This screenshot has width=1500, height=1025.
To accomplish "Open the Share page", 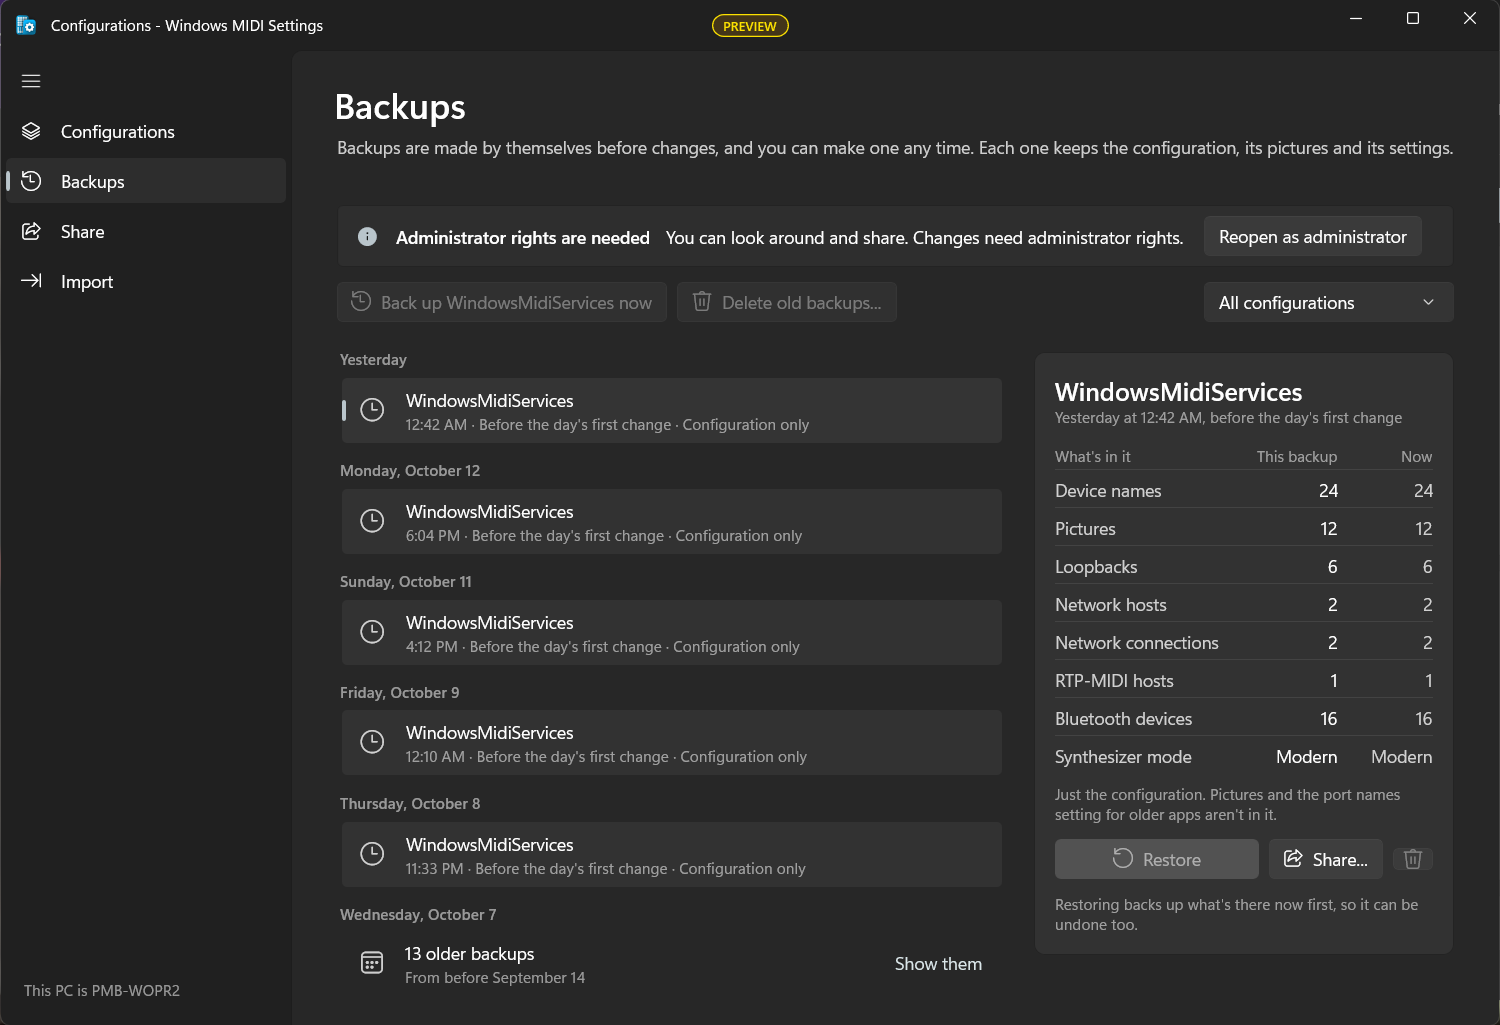I will coord(146,231).
